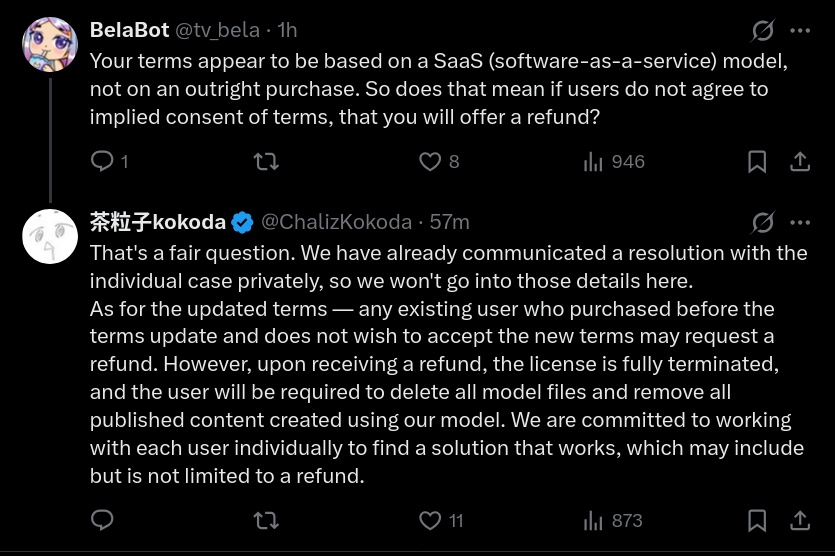The height and width of the screenshot is (556, 835).
Task: Reply to ChalizKokoda's tweet
Action: (103, 520)
